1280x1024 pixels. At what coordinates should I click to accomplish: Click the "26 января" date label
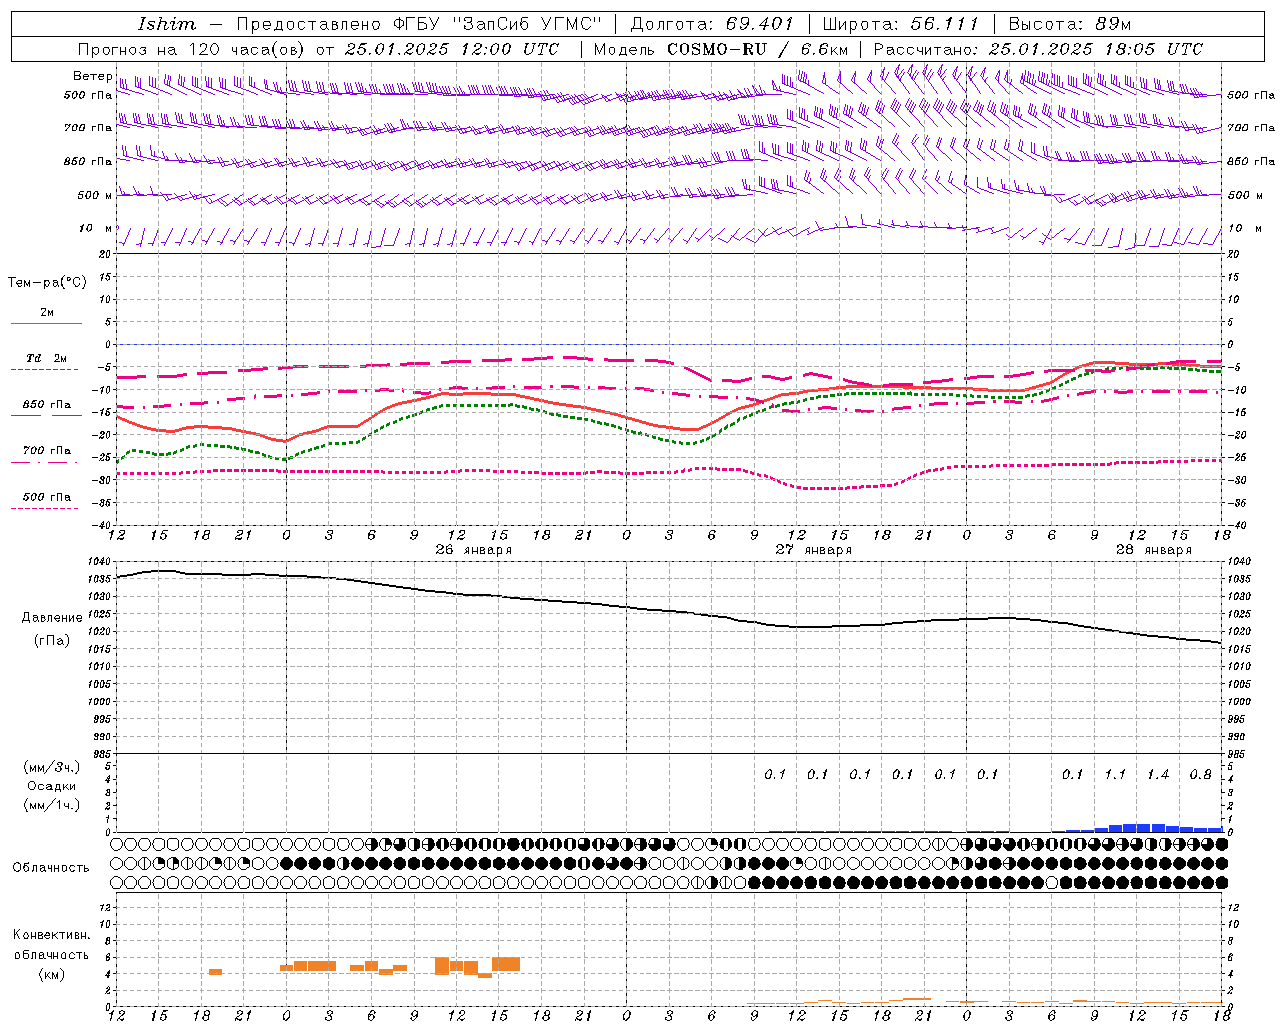tap(474, 550)
